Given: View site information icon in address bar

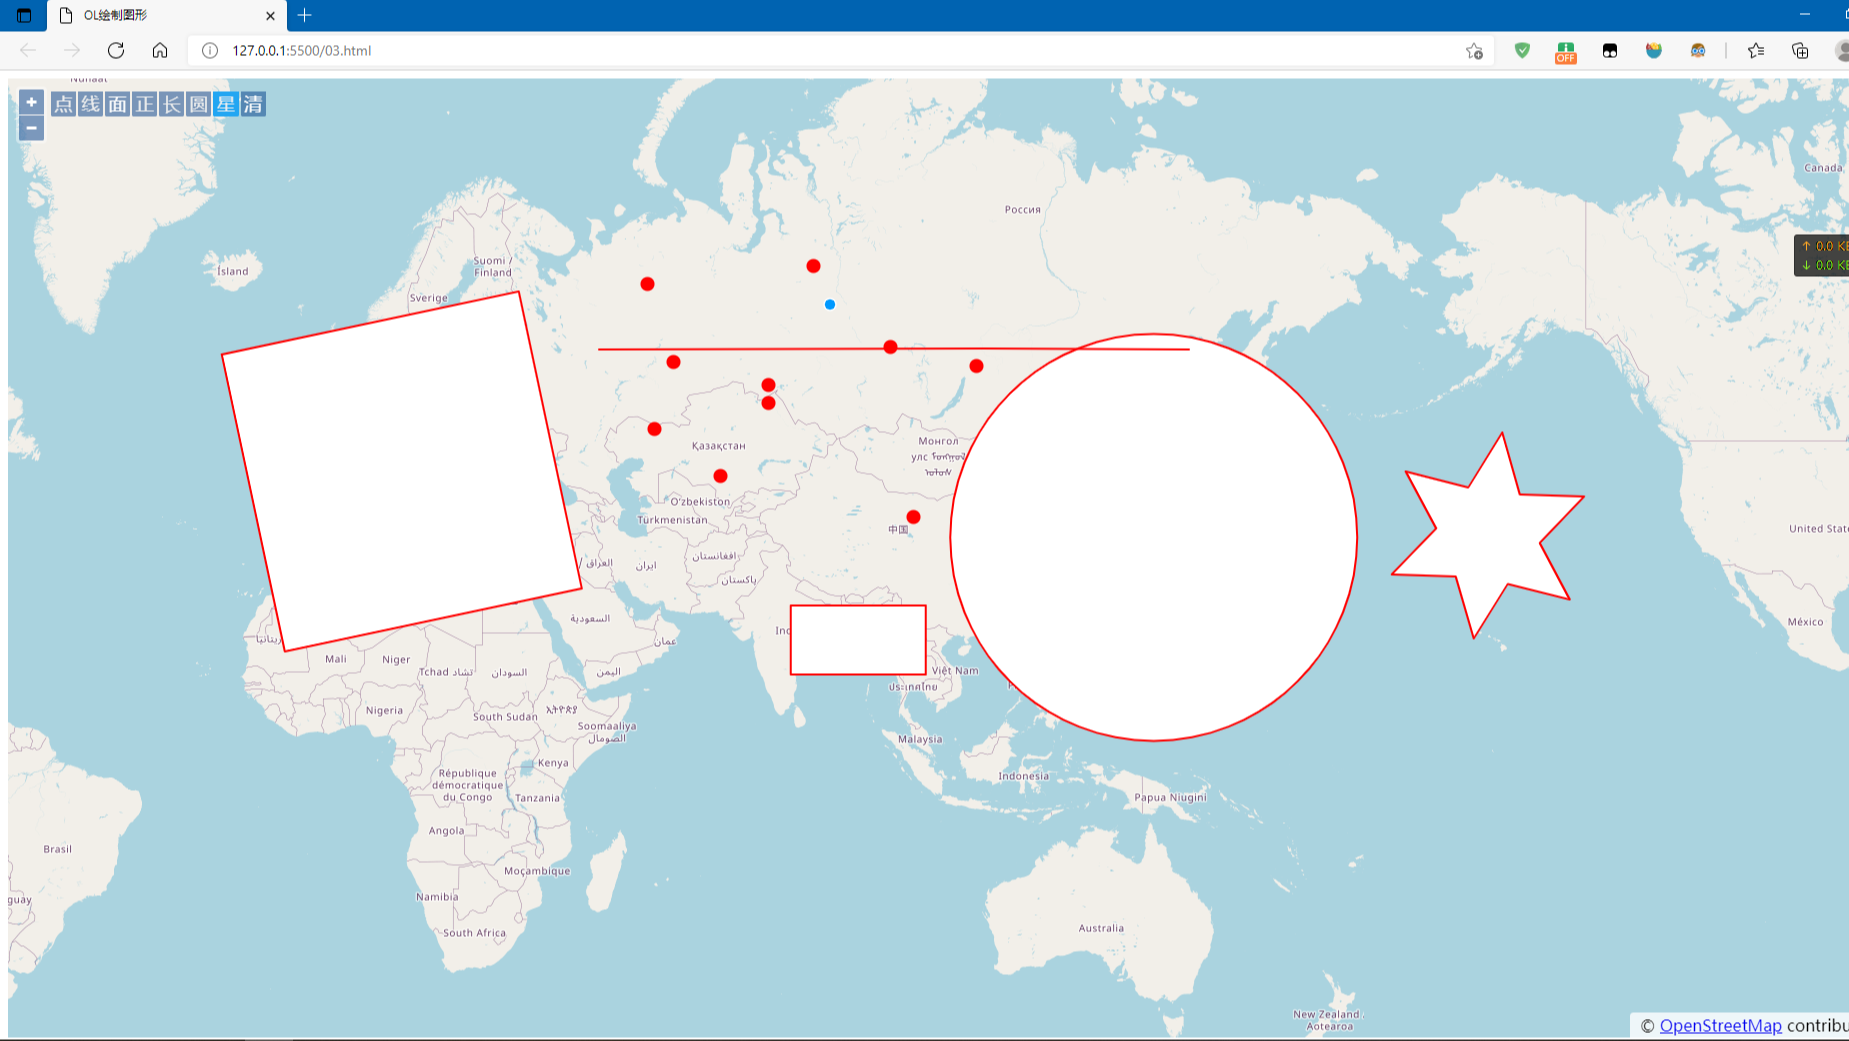Looking at the screenshot, I should [210, 50].
